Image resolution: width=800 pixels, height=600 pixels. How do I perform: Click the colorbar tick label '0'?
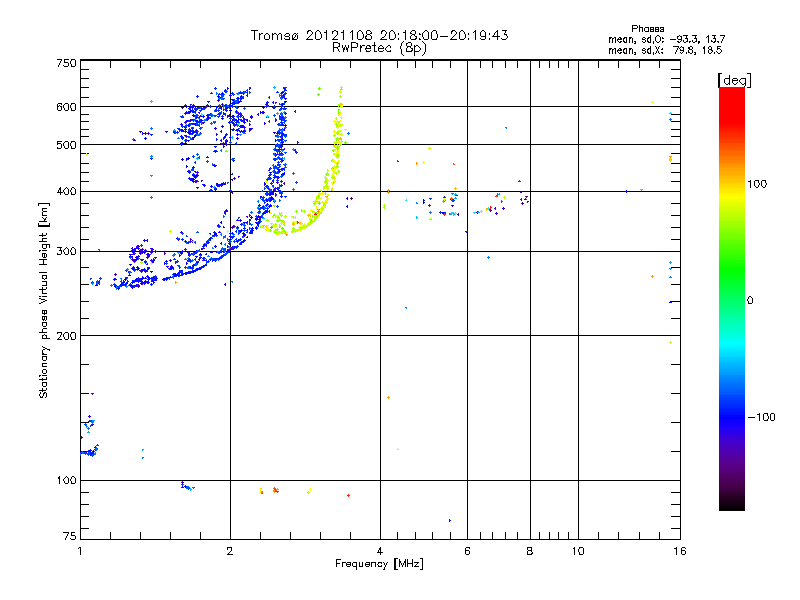(x=750, y=301)
